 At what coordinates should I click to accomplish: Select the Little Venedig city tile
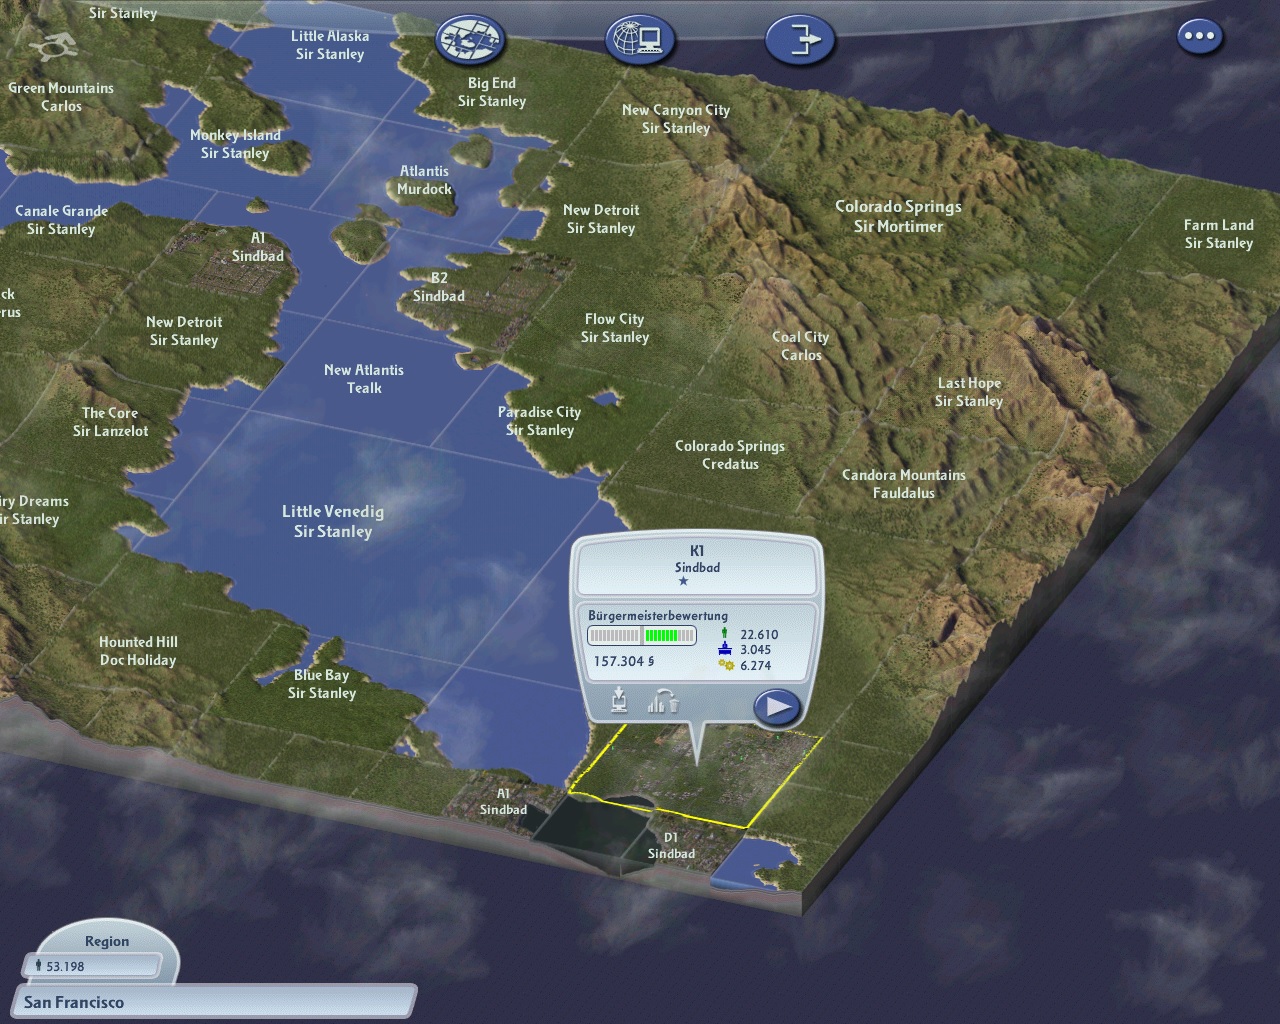click(x=333, y=521)
